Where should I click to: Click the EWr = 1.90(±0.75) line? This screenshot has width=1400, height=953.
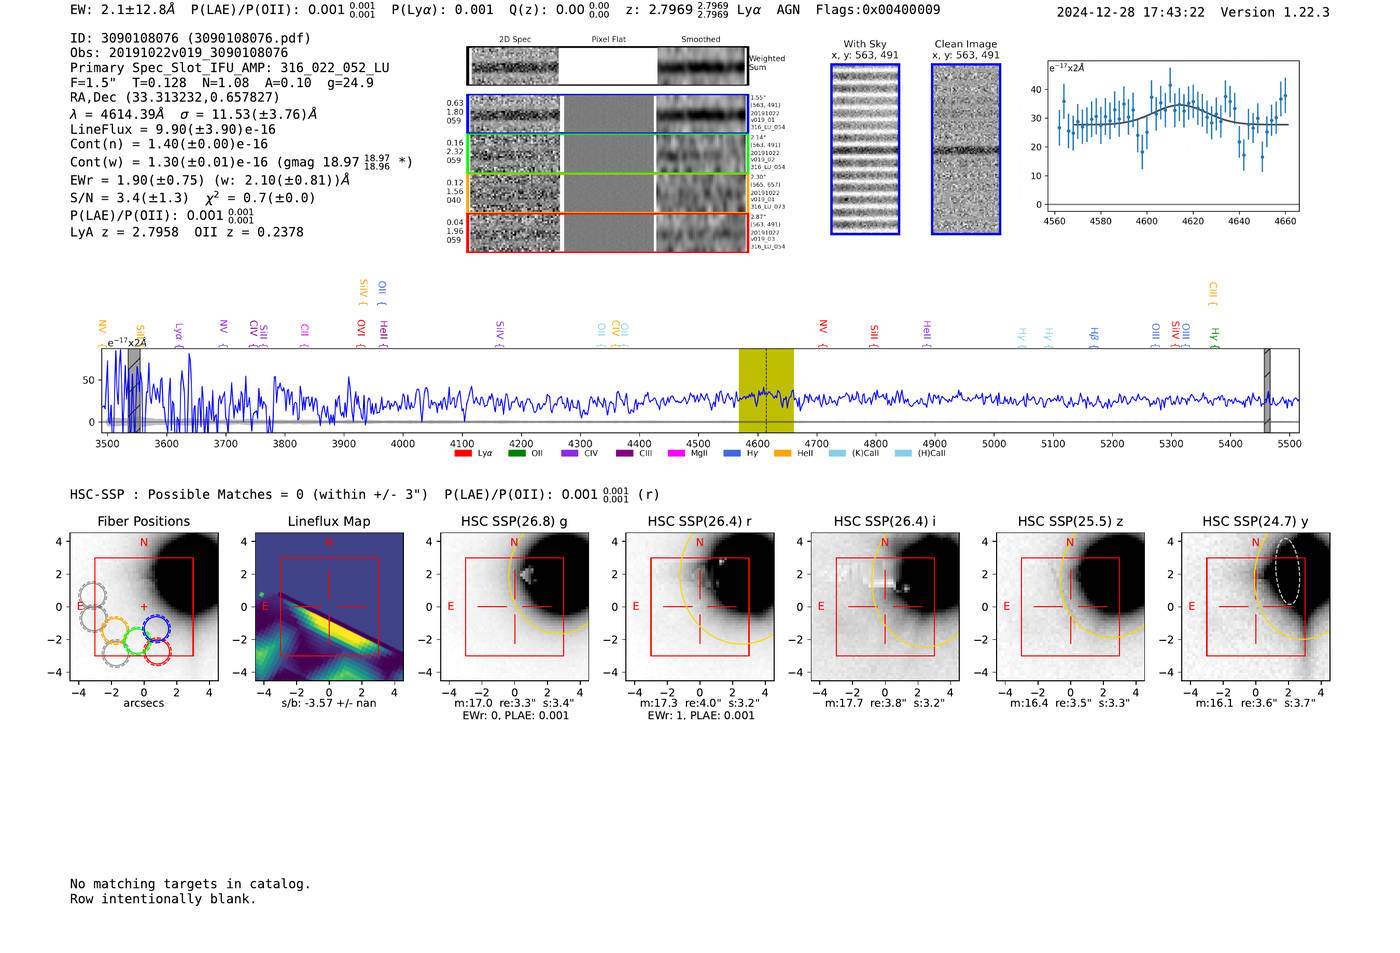[x=210, y=180]
